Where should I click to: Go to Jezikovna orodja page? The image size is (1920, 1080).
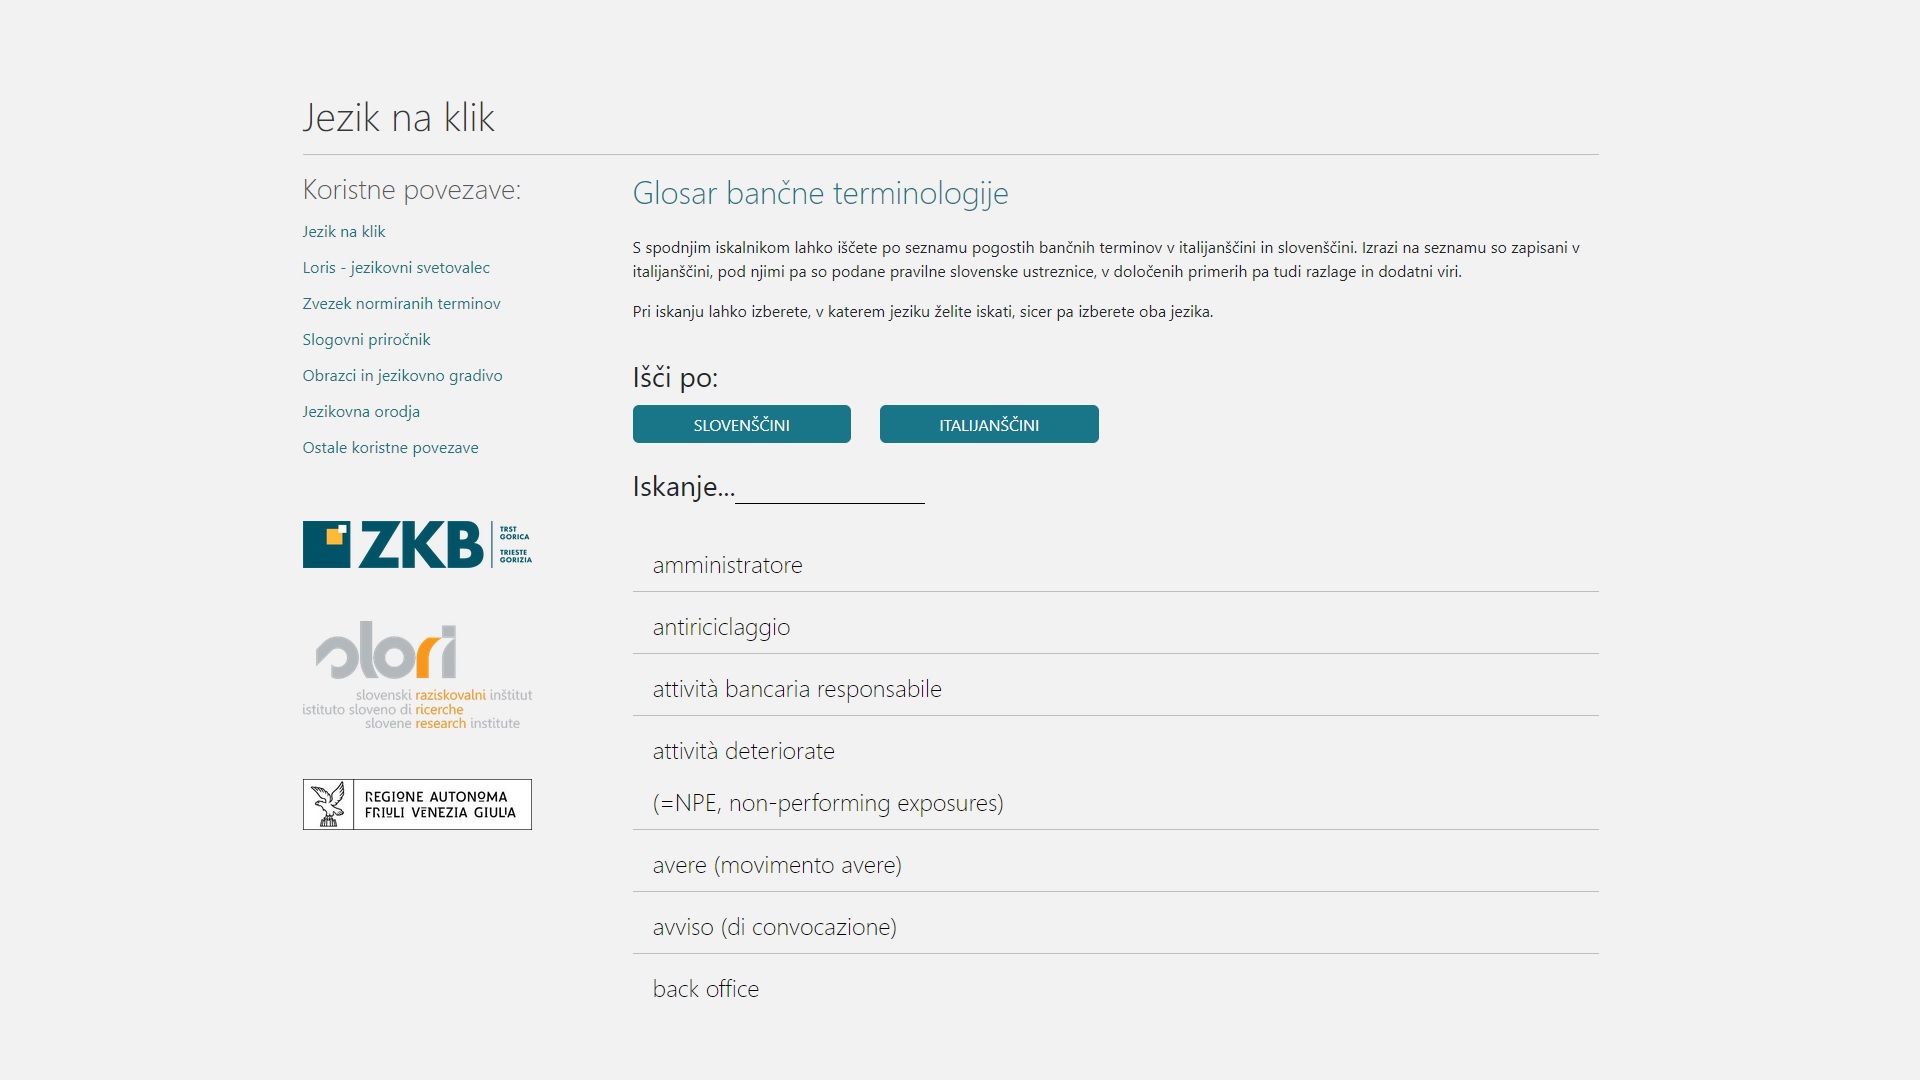[x=360, y=411]
